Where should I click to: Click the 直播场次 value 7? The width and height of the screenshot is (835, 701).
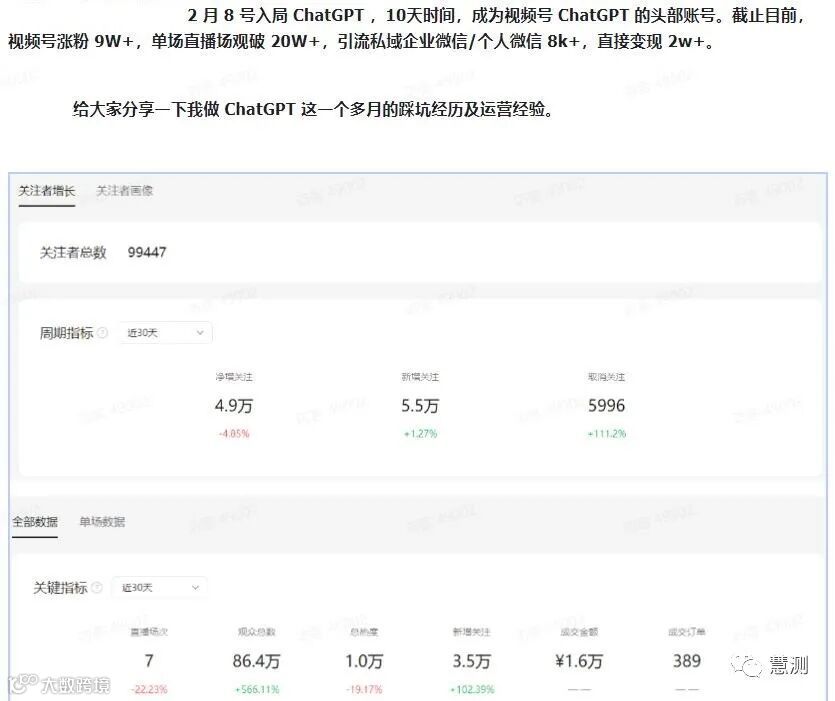(149, 661)
